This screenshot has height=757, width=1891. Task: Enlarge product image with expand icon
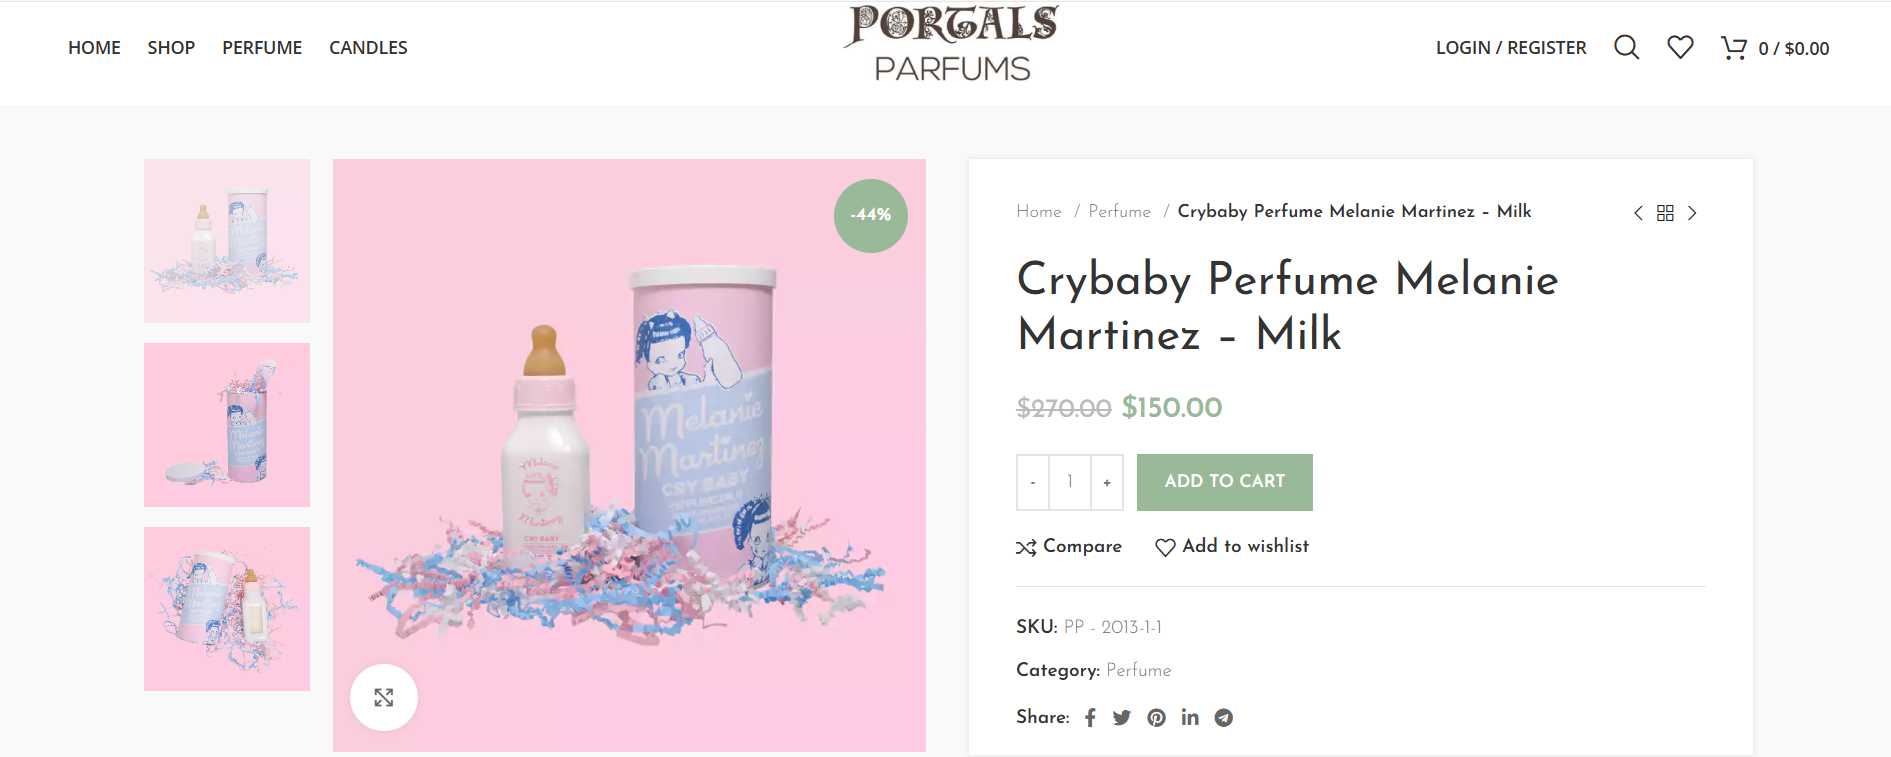click(384, 697)
